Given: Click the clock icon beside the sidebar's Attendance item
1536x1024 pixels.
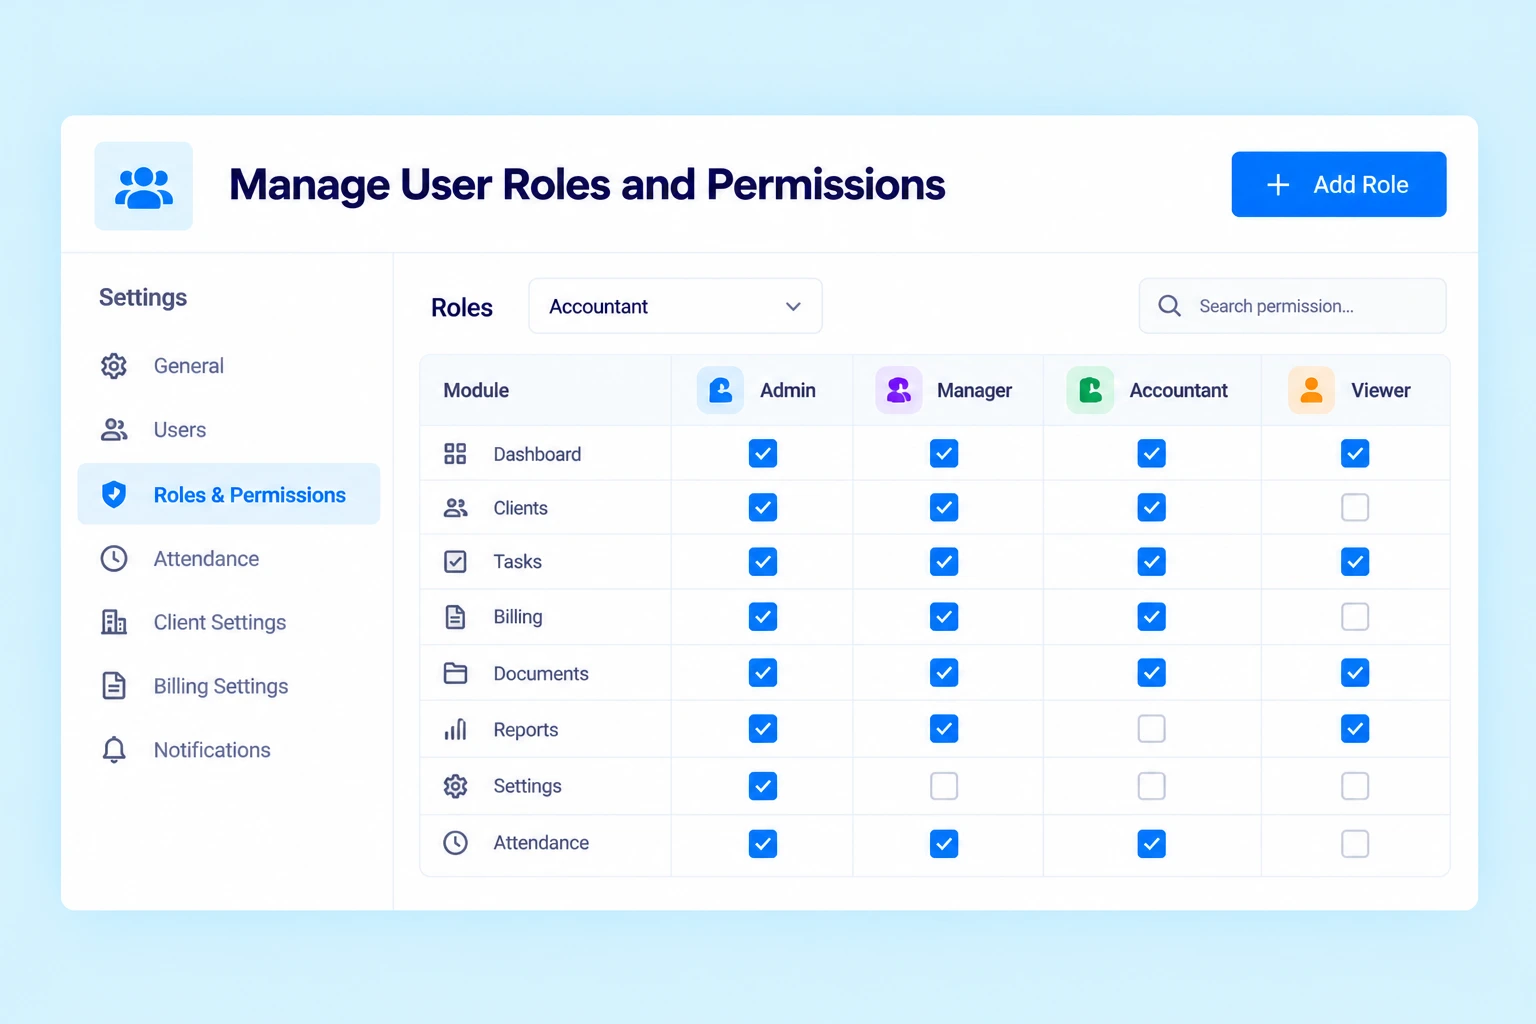Looking at the screenshot, I should [x=114, y=559].
